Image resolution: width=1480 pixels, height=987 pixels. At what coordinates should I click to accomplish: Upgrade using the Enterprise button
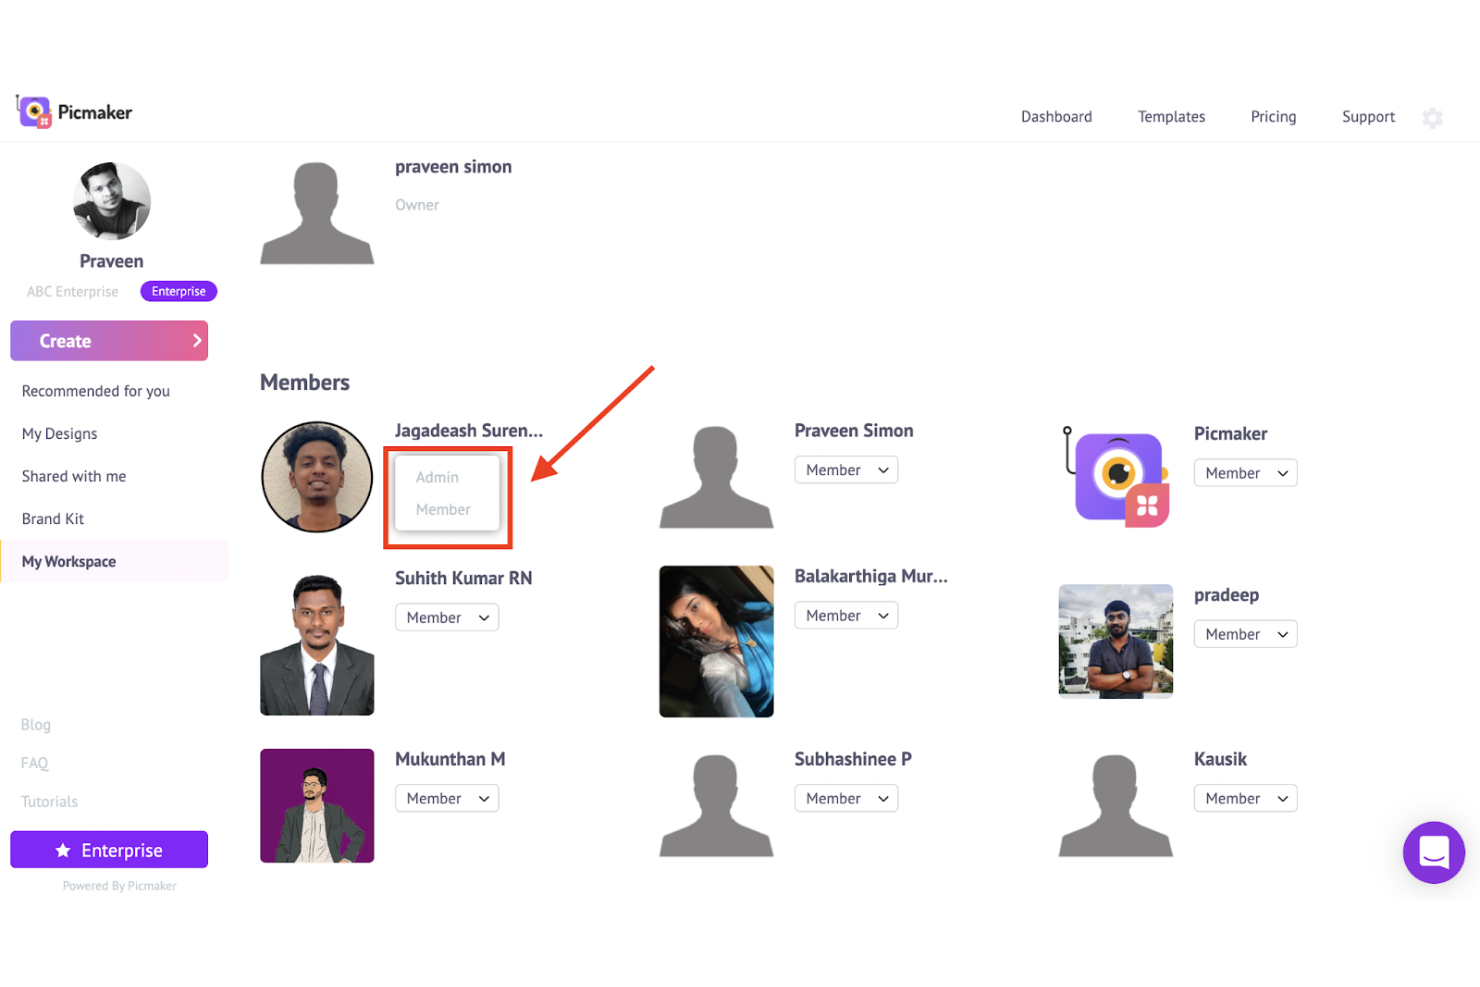click(x=109, y=849)
